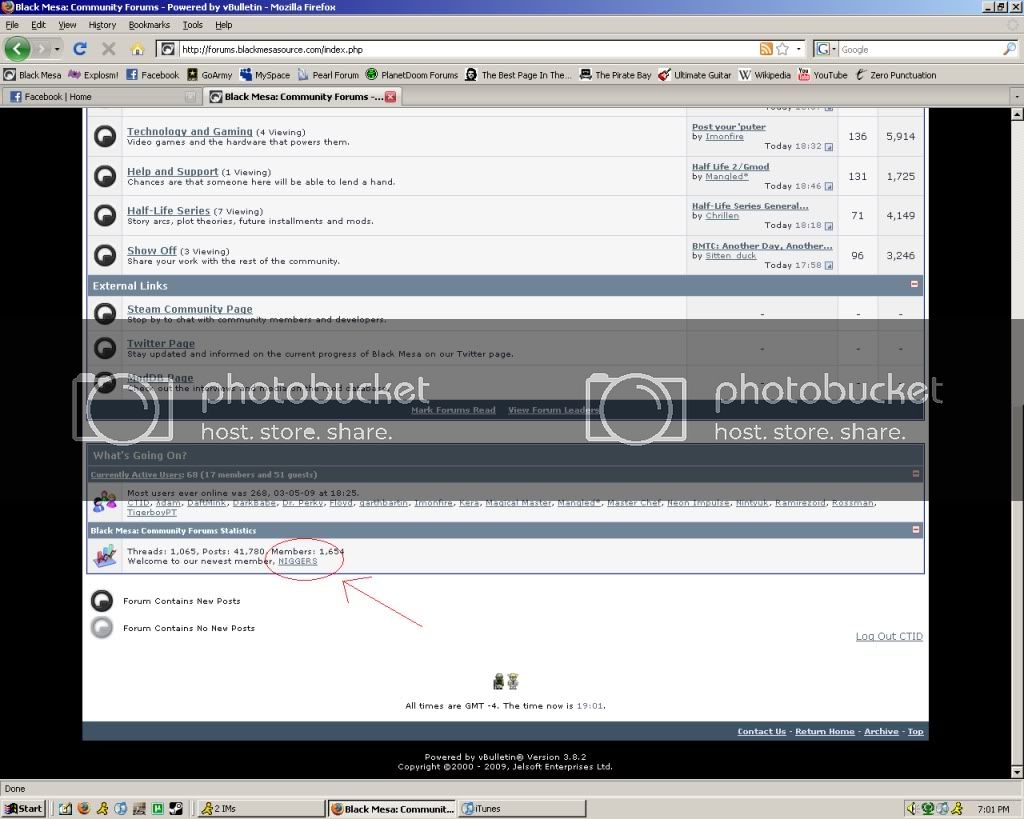
Task: Go to last post icon in Show Off row
Action: coord(829,266)
